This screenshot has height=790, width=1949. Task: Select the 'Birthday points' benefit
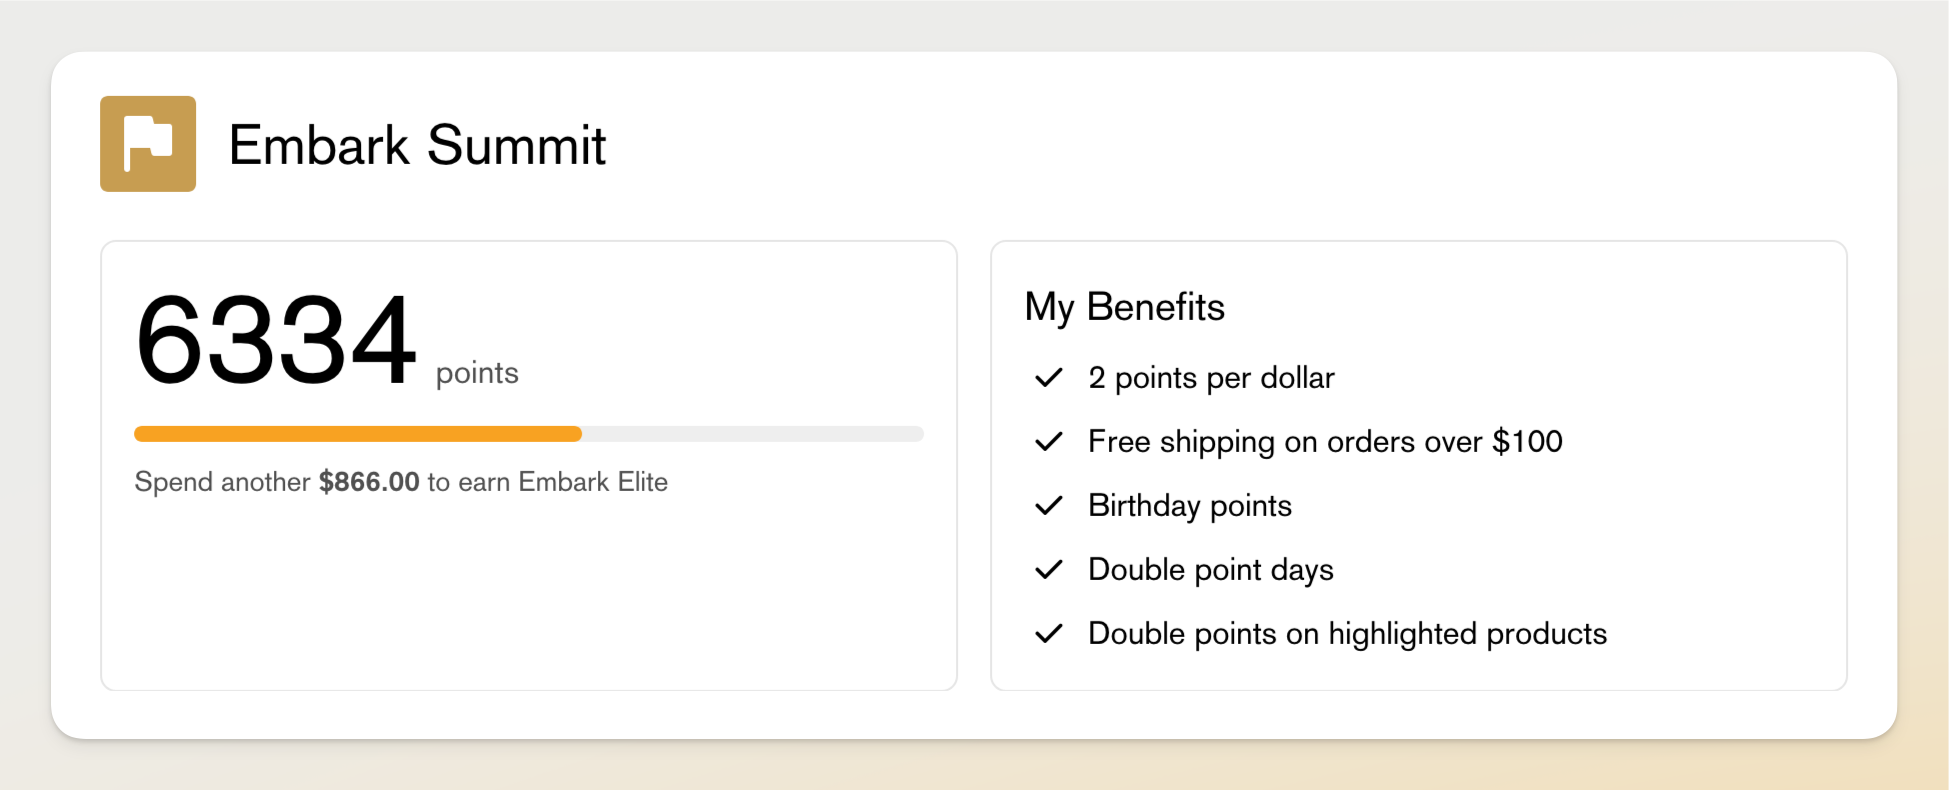pos(1190,506)
